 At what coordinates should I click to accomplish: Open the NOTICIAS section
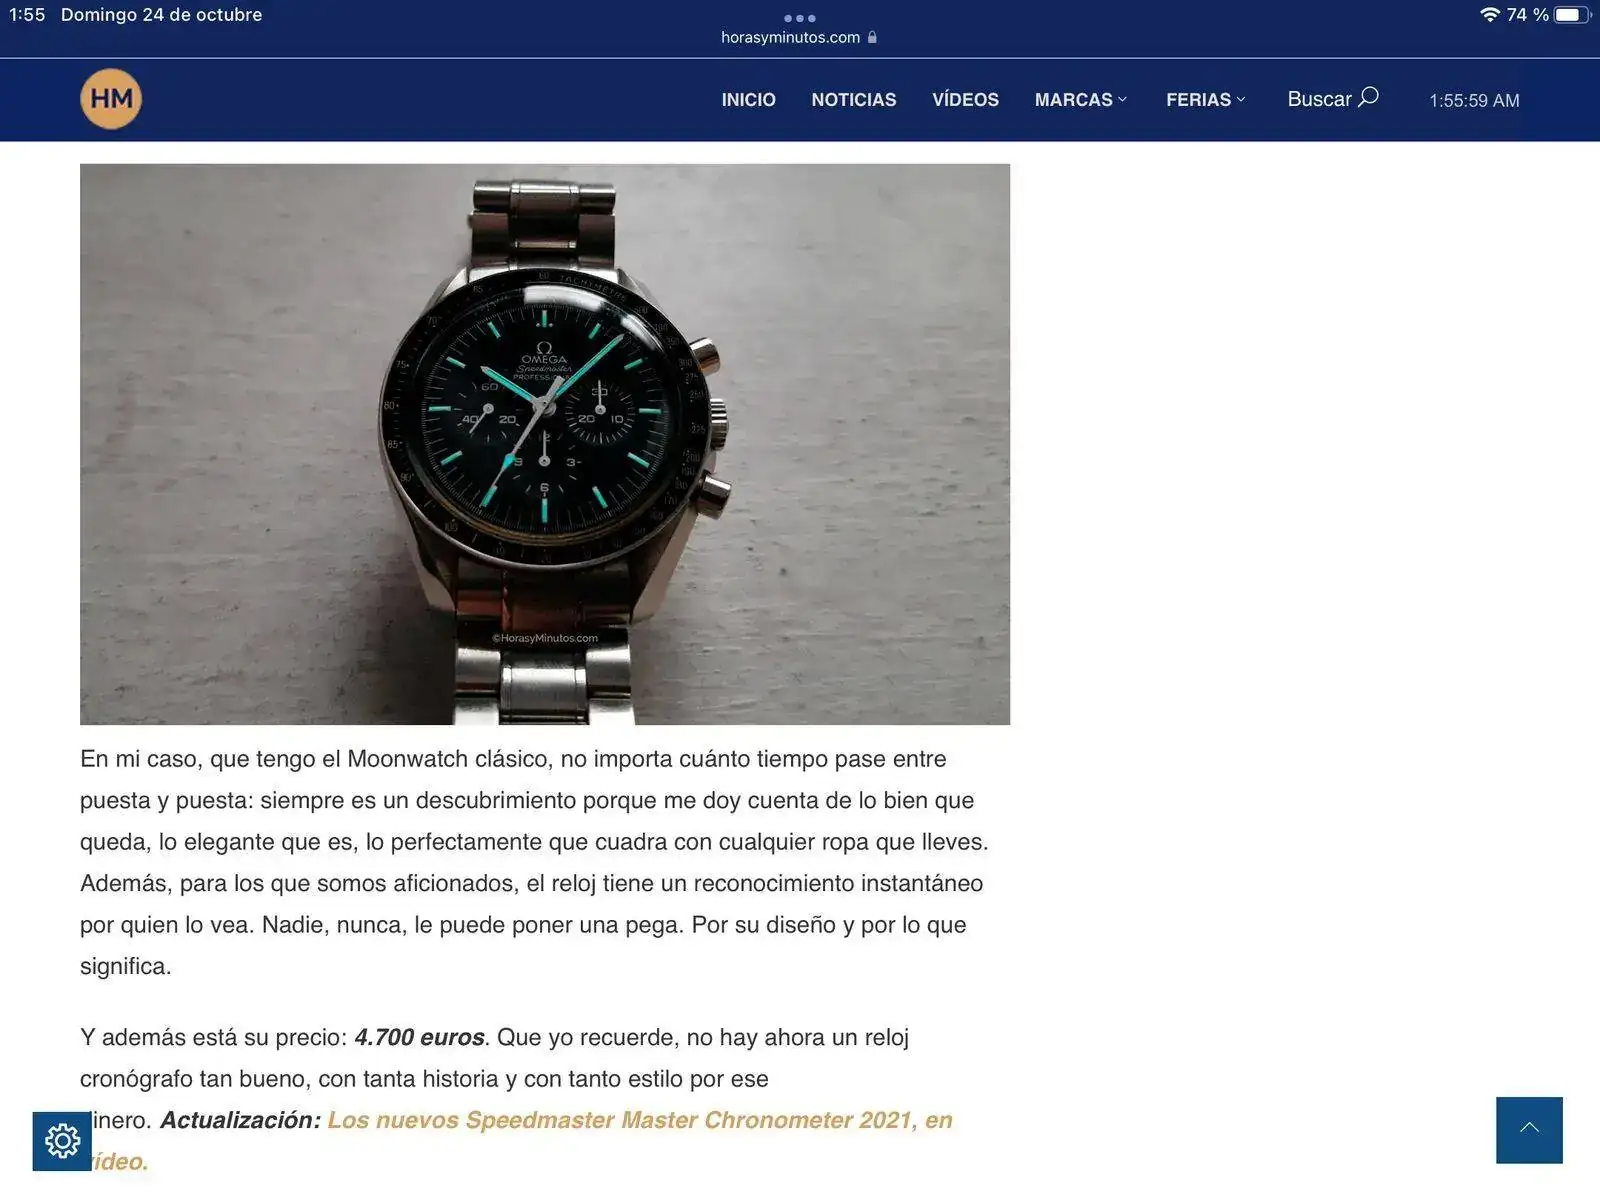click(x=854, y=100)
